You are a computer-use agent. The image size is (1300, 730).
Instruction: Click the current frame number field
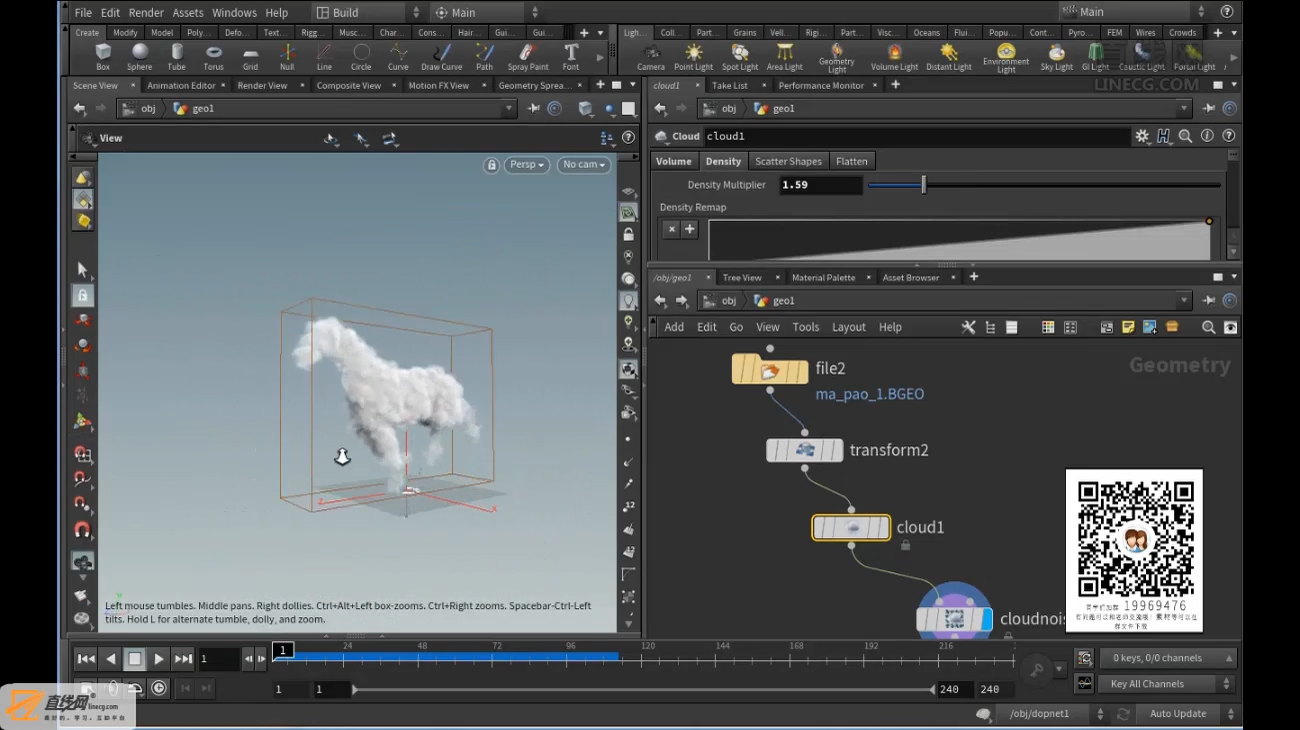218,659
